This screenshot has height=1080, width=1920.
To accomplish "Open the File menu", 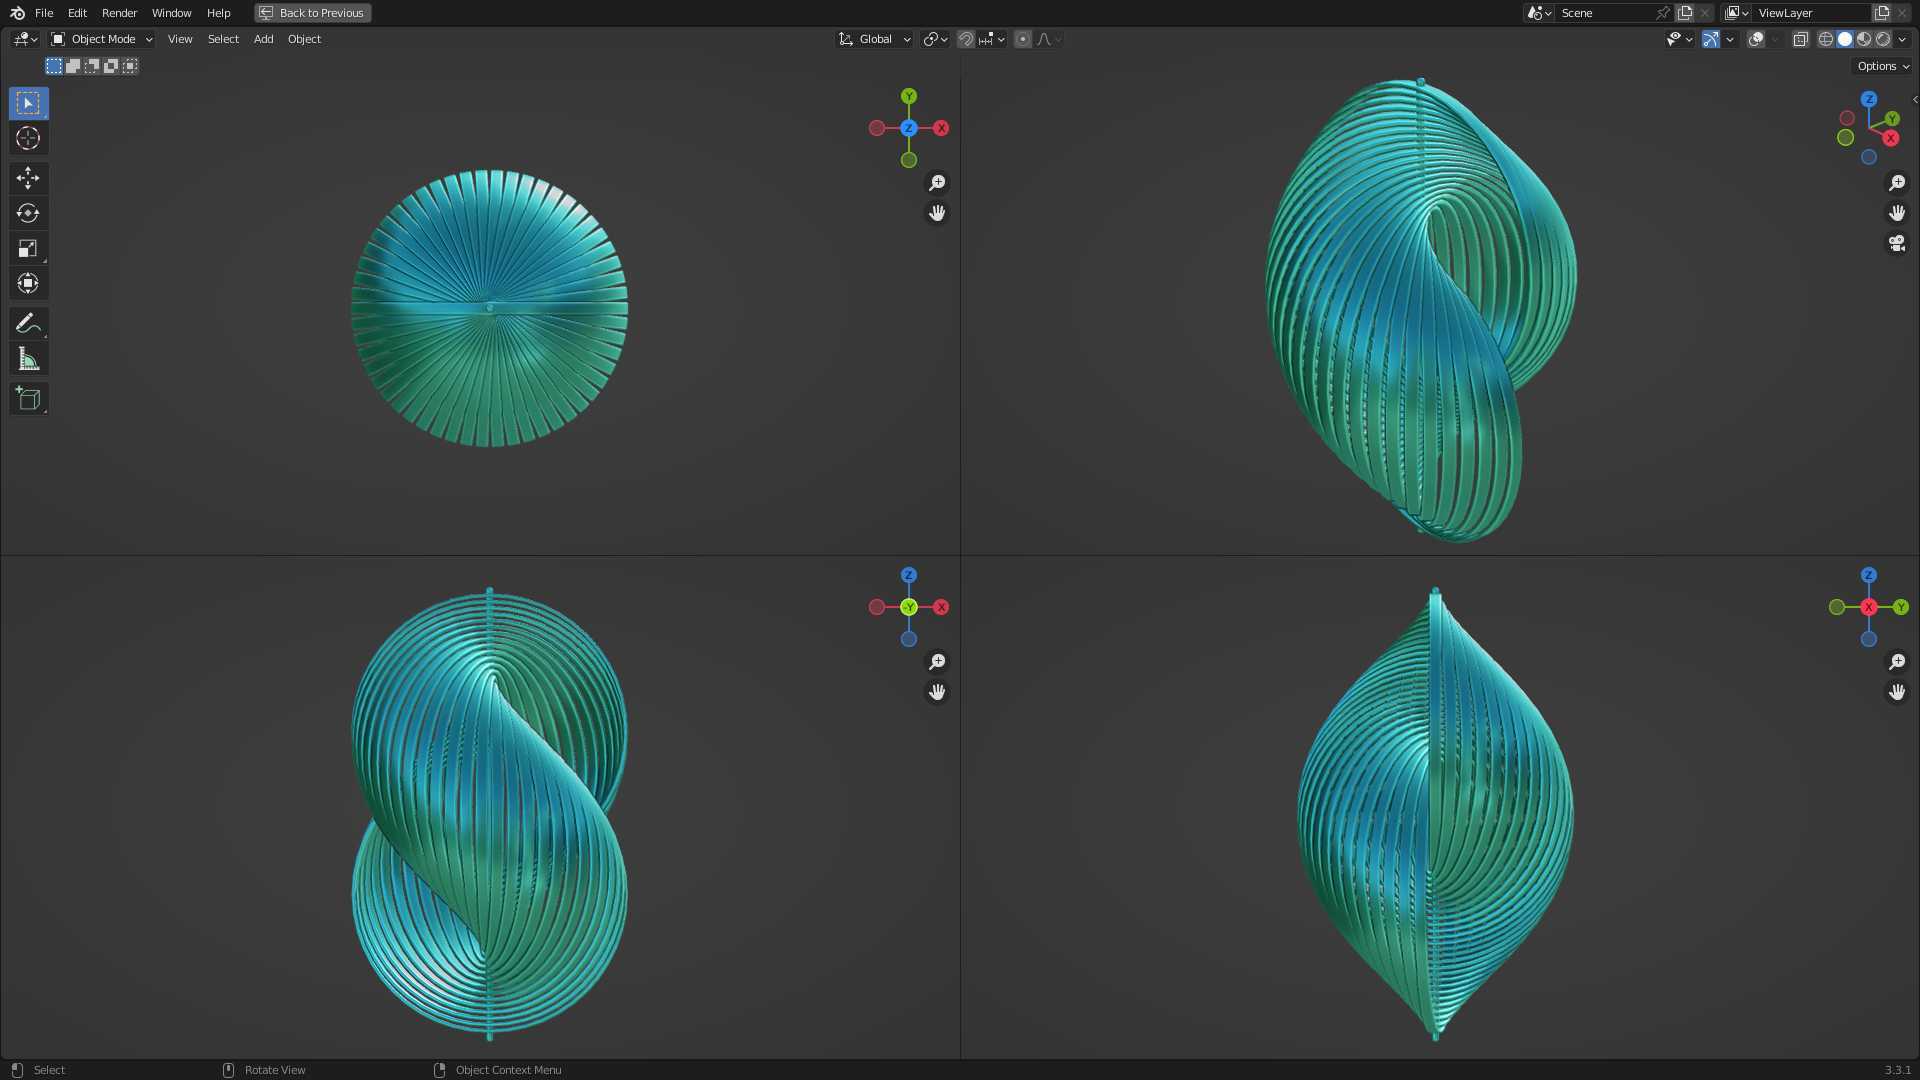I will pos(44,13).
